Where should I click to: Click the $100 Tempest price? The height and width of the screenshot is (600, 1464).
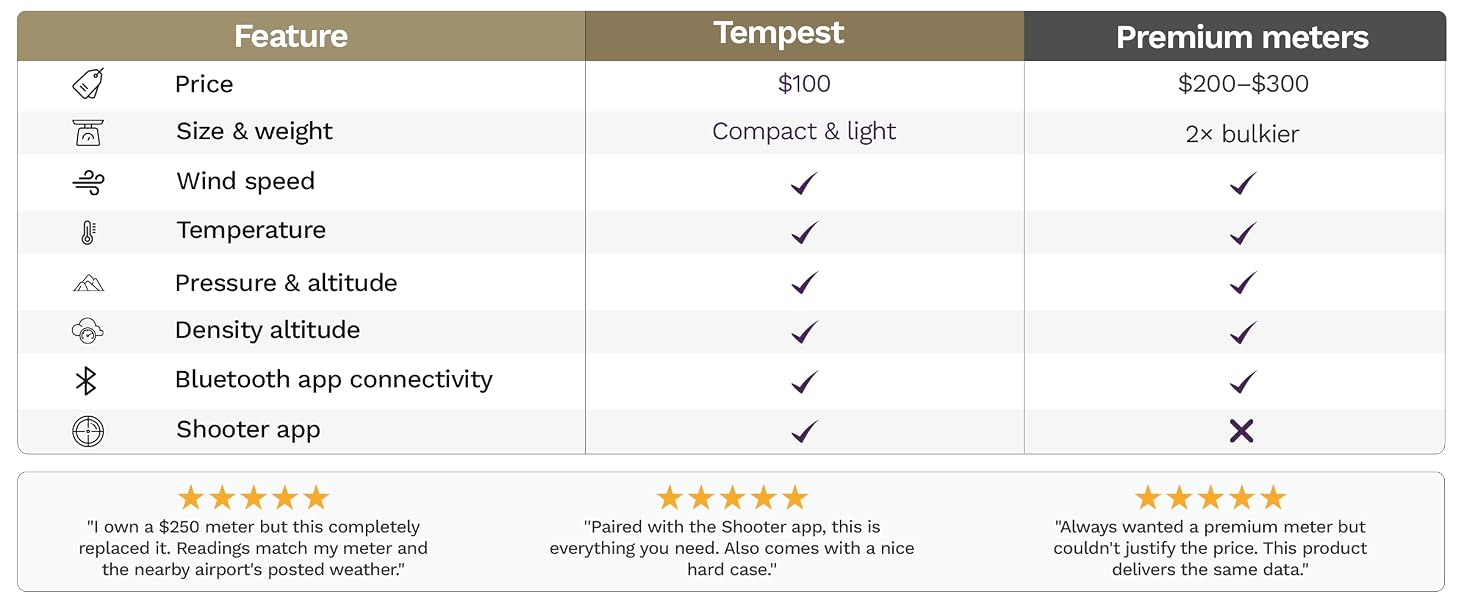coord(804,84)
